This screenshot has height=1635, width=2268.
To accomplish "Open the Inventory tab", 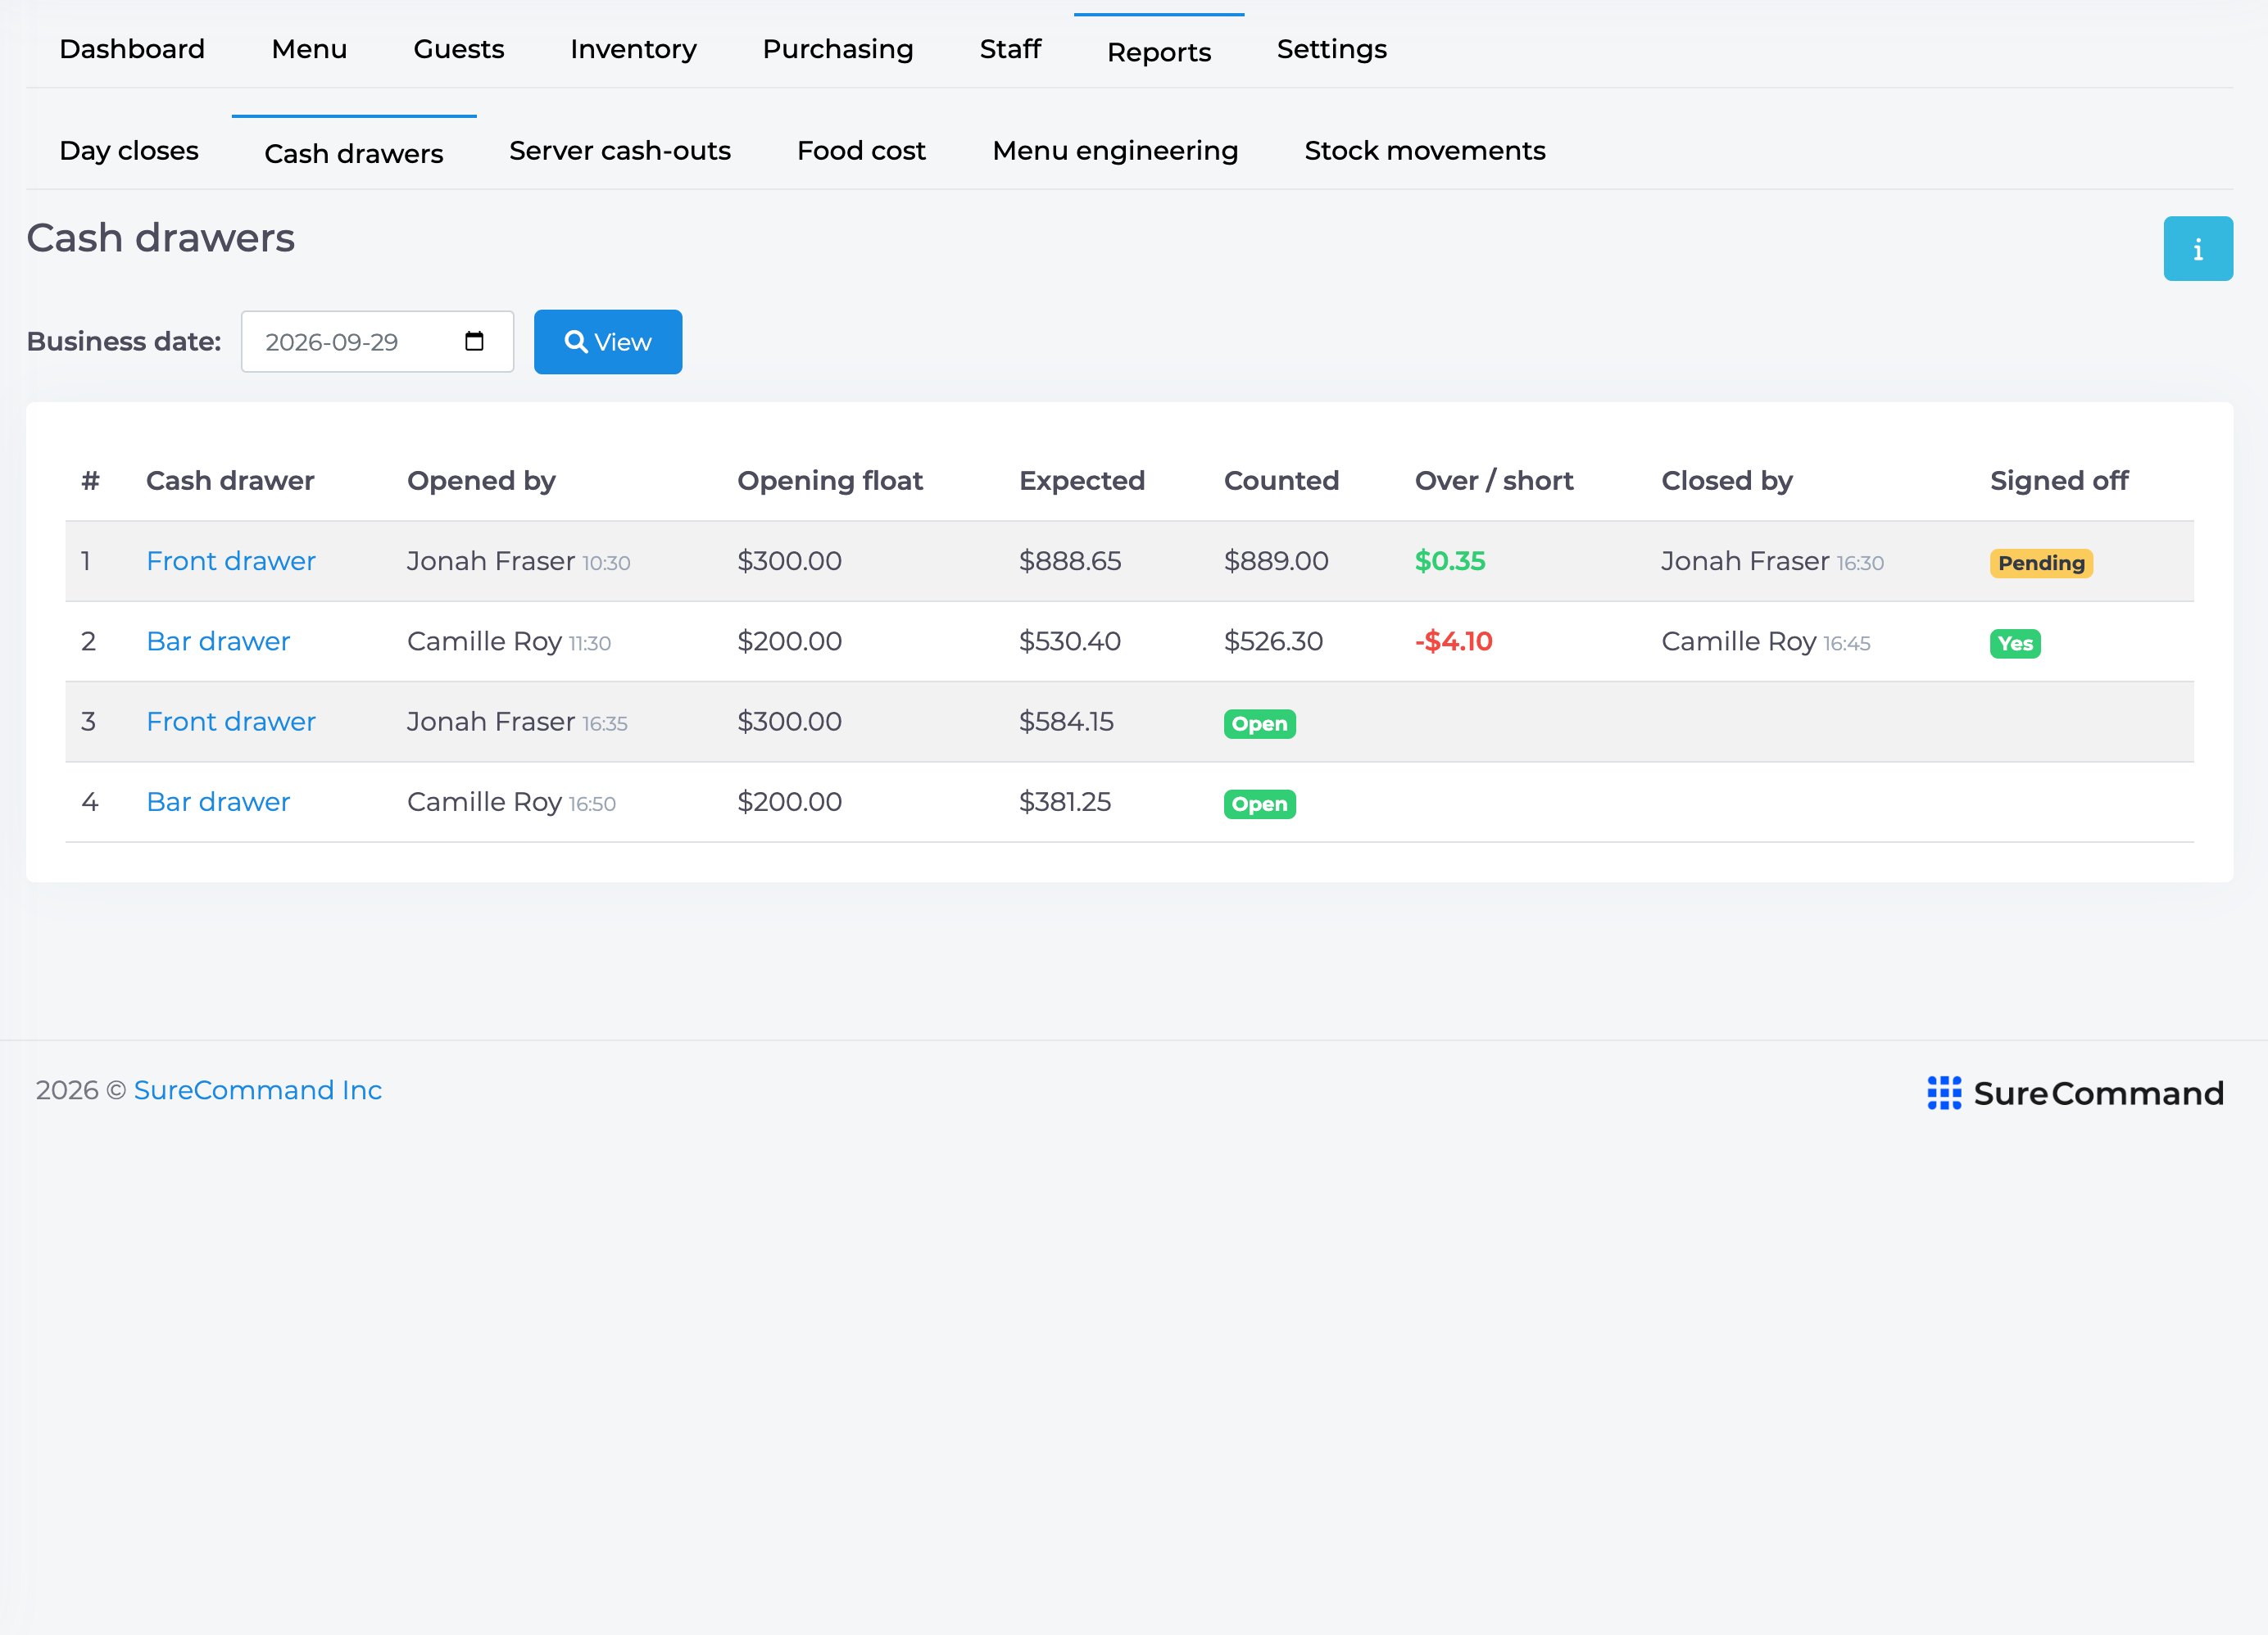I will coord(633,49).
